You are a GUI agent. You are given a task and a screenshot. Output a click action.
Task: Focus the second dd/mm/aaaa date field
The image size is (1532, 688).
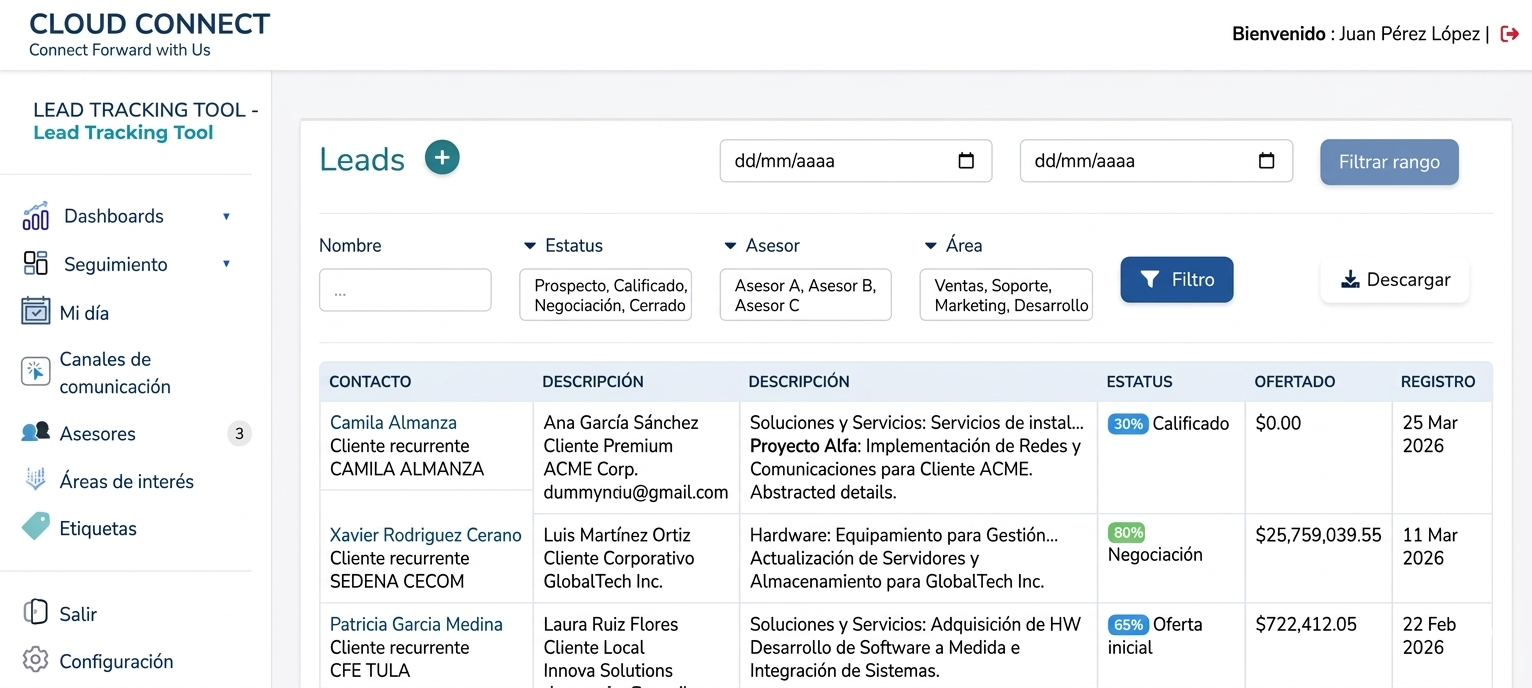[x=1156, y=161]
